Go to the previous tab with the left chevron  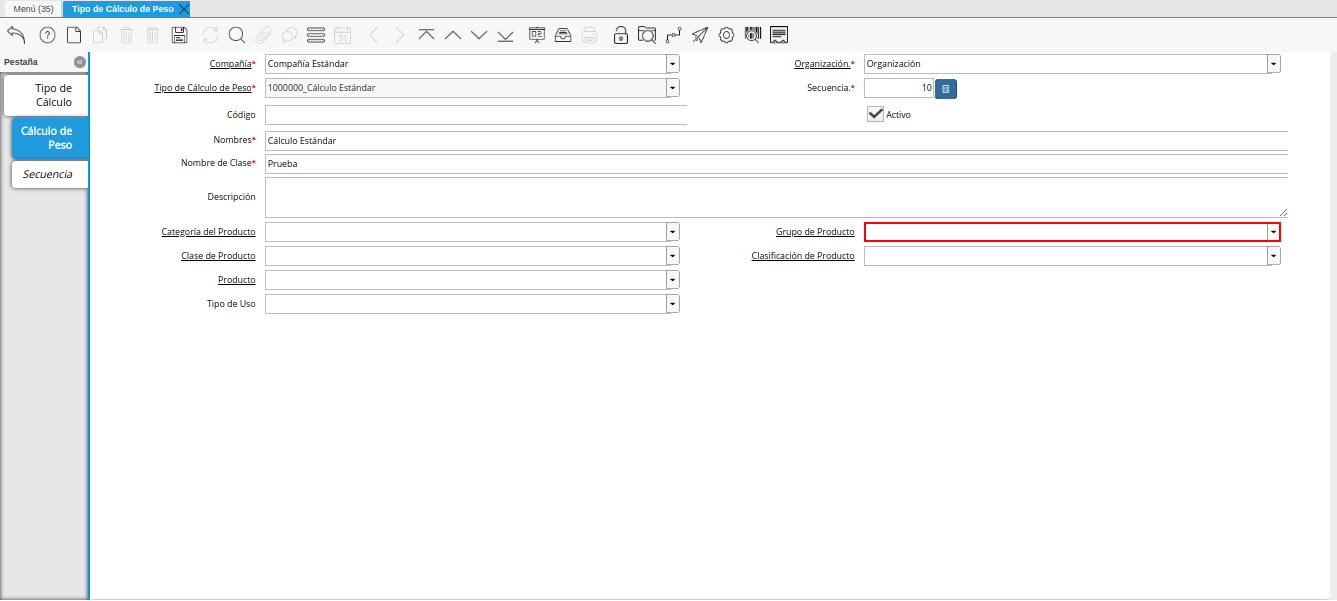click(373, 35)
